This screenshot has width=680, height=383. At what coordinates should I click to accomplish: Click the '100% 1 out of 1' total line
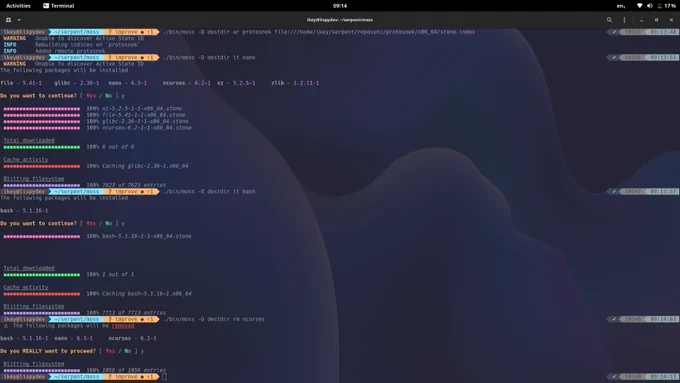click(110, 275)
